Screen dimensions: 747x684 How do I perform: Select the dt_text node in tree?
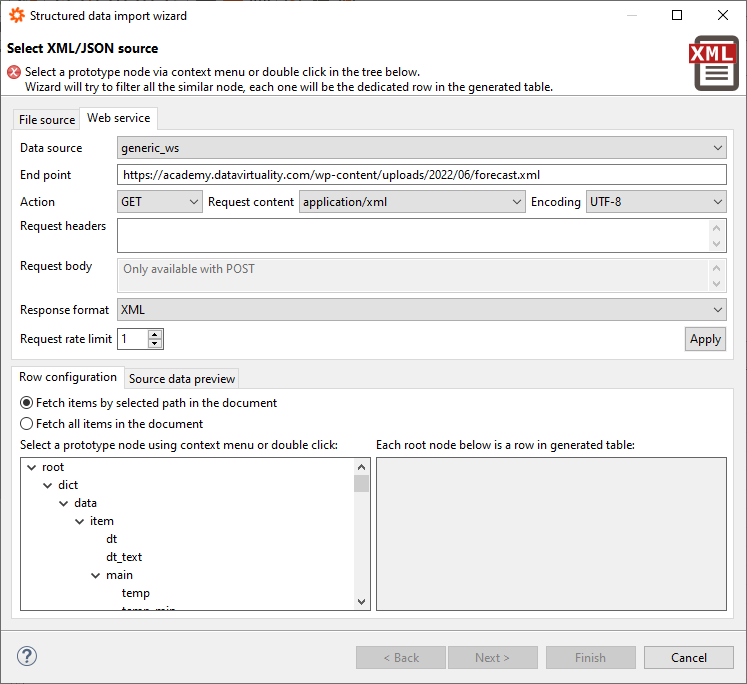point(124,557)
